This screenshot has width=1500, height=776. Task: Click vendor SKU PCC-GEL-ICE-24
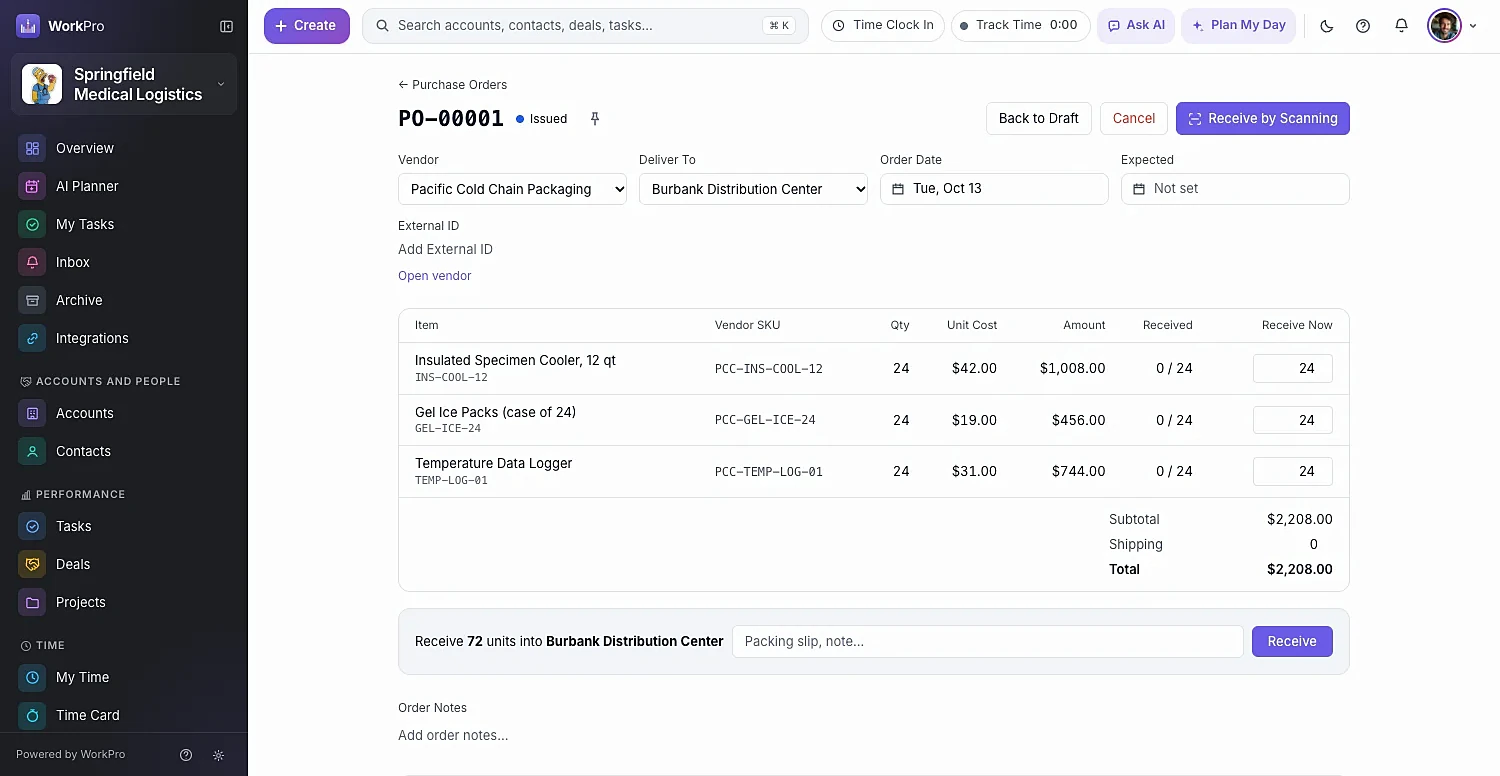[x=765, y=420]
